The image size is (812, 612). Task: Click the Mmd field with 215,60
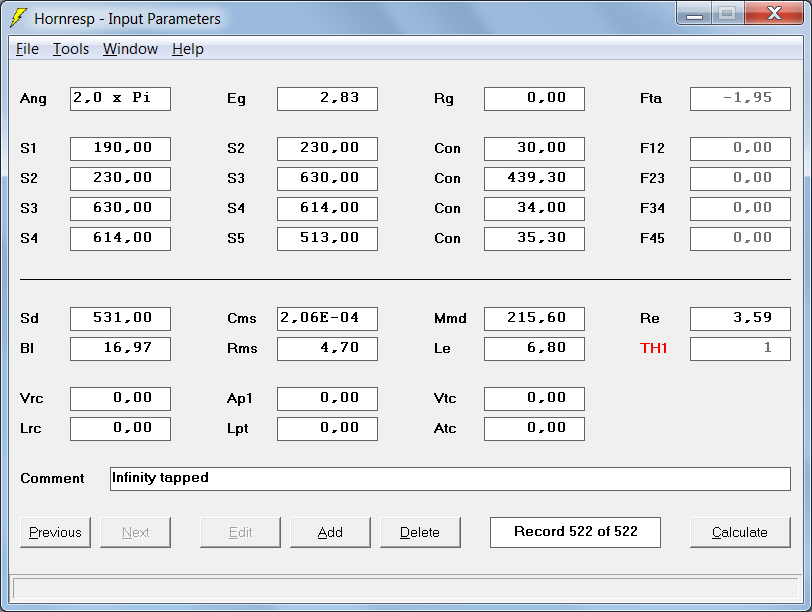[534, 319]
